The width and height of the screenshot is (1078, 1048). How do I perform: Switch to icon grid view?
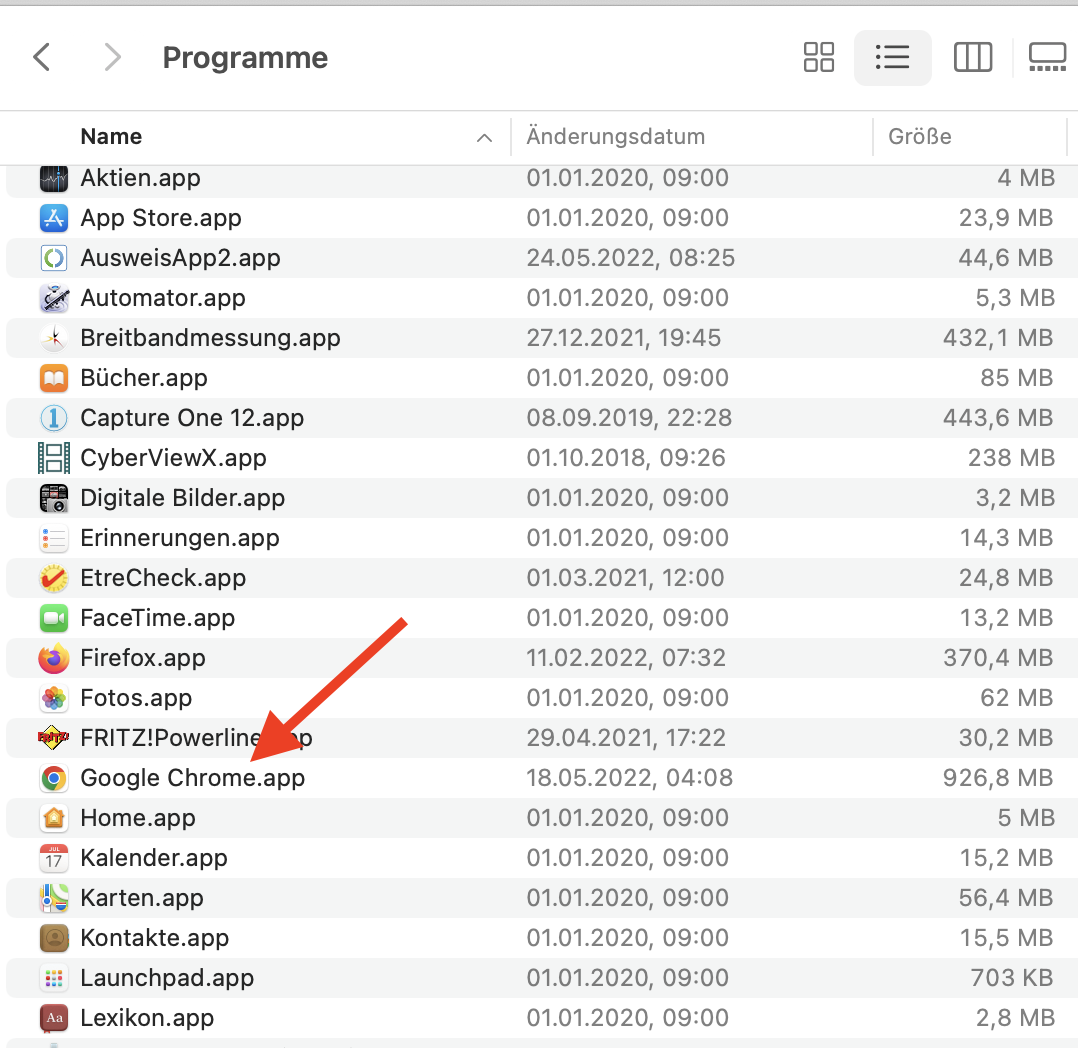[819, 58]
